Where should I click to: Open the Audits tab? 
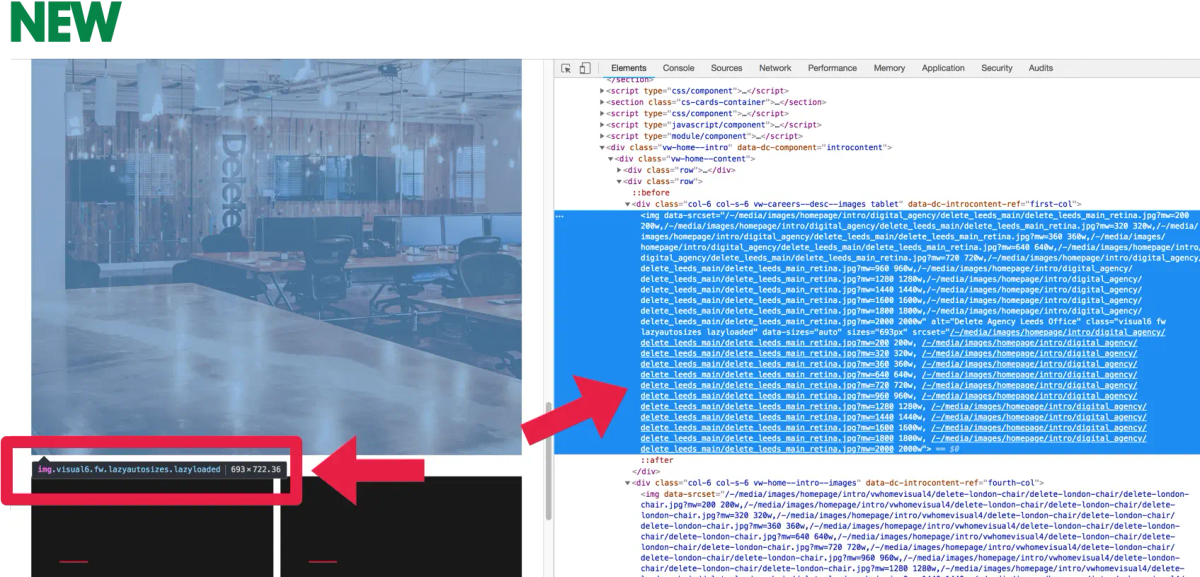(1041, 68)
